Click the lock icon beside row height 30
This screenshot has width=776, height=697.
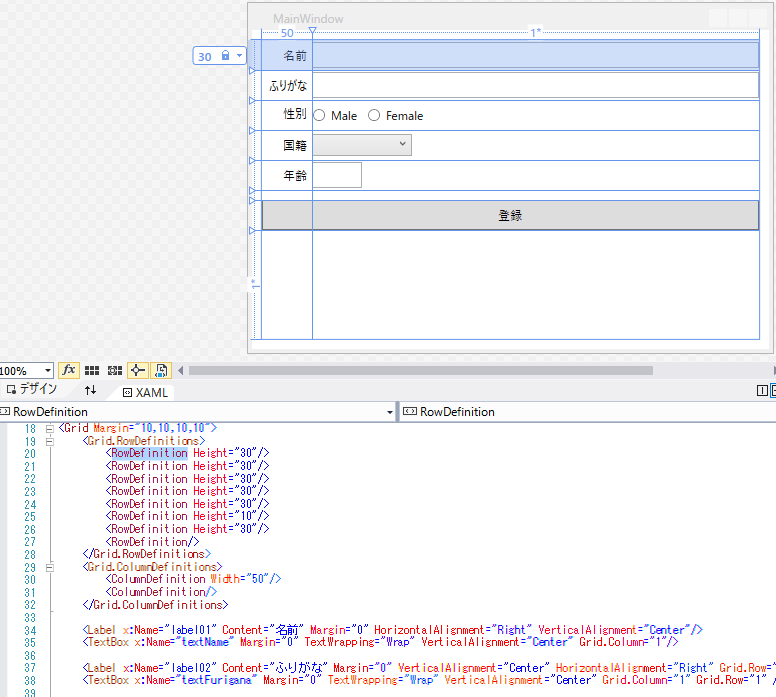click(x=225, y=55)
